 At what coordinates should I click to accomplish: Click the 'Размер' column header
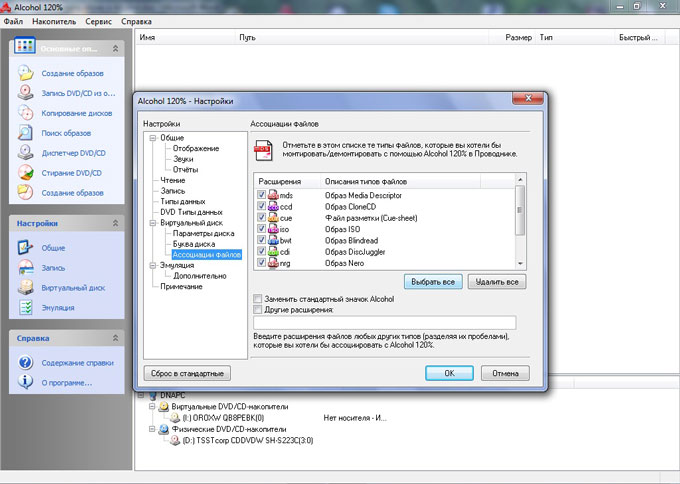(512, 37)
